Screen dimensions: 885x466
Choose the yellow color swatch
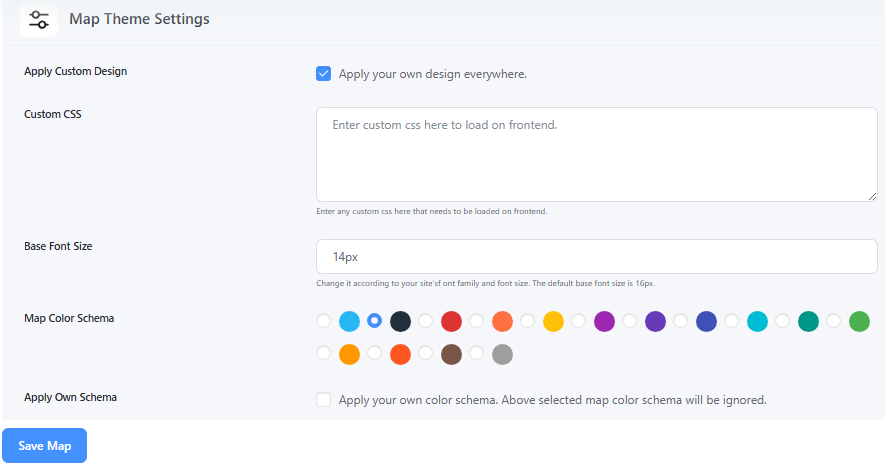(x=553, y=321)
